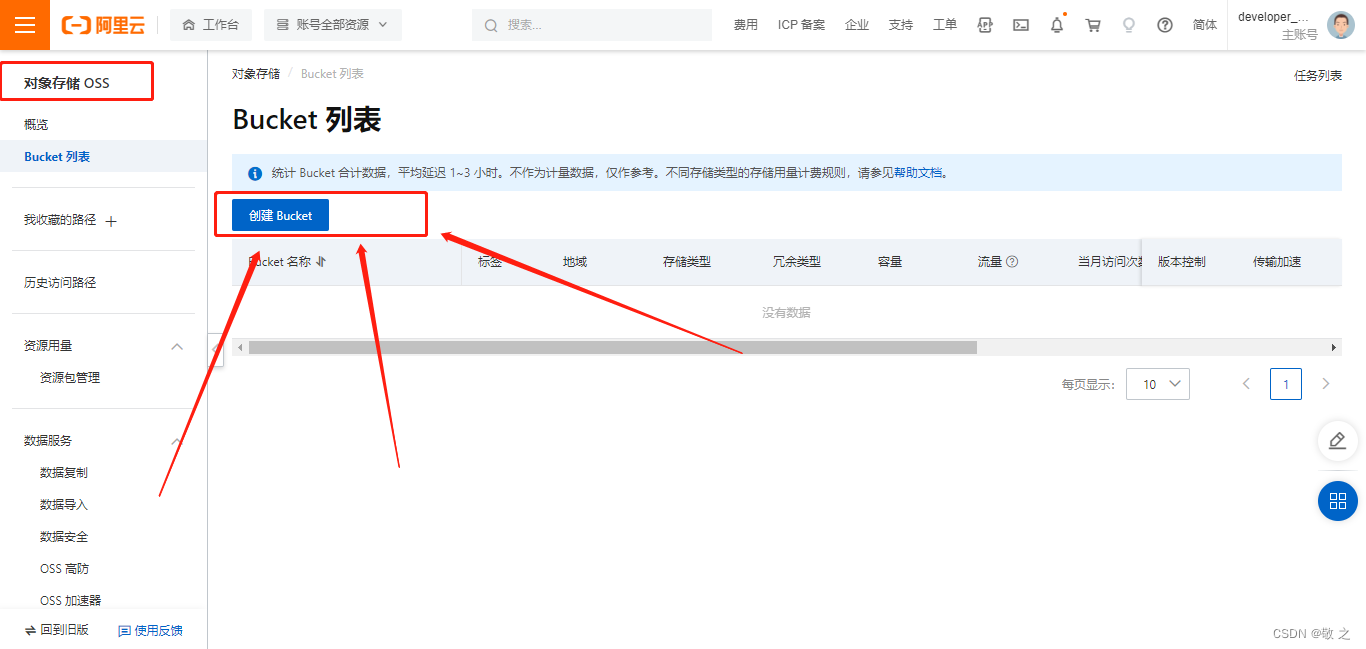
Task: Open the 工单 tickets menu
Action: pyautogui.click(x=945, y=25)
